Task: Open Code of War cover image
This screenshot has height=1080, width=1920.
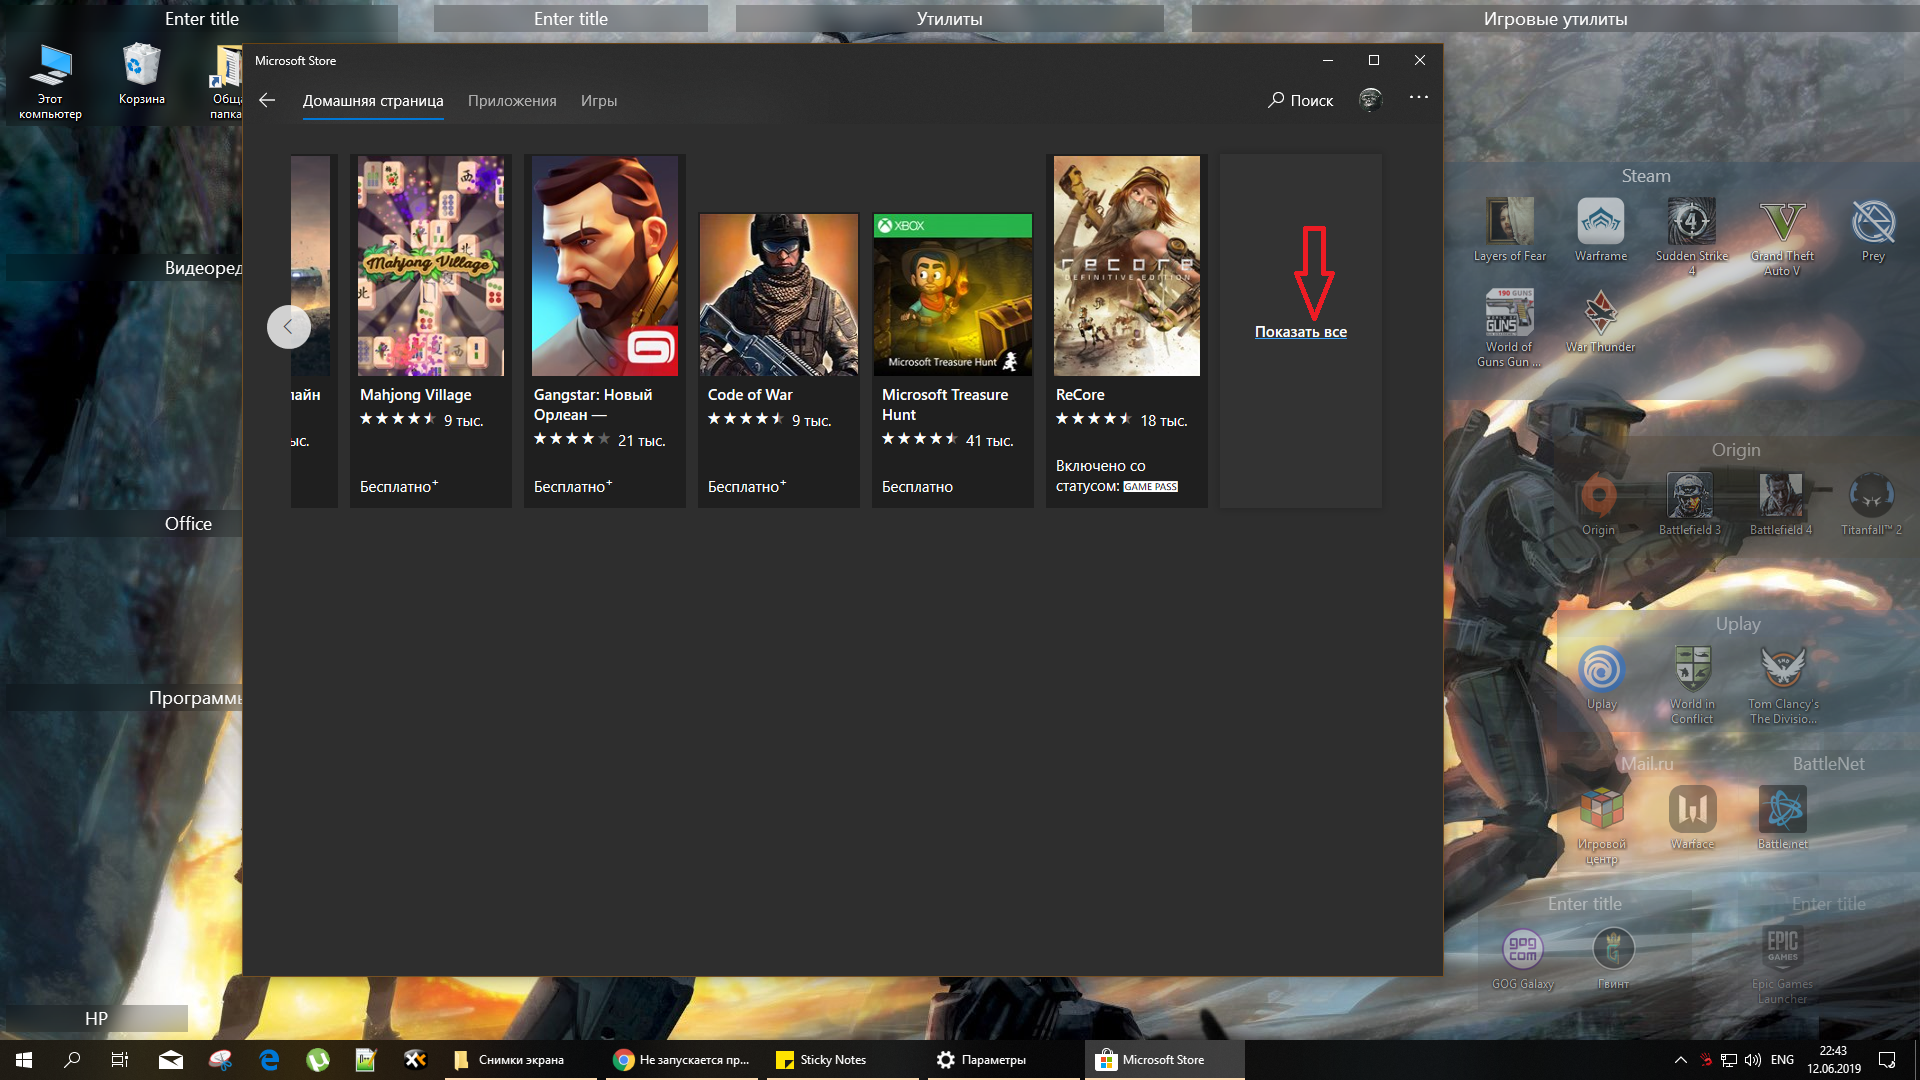Action: point(779,294)
